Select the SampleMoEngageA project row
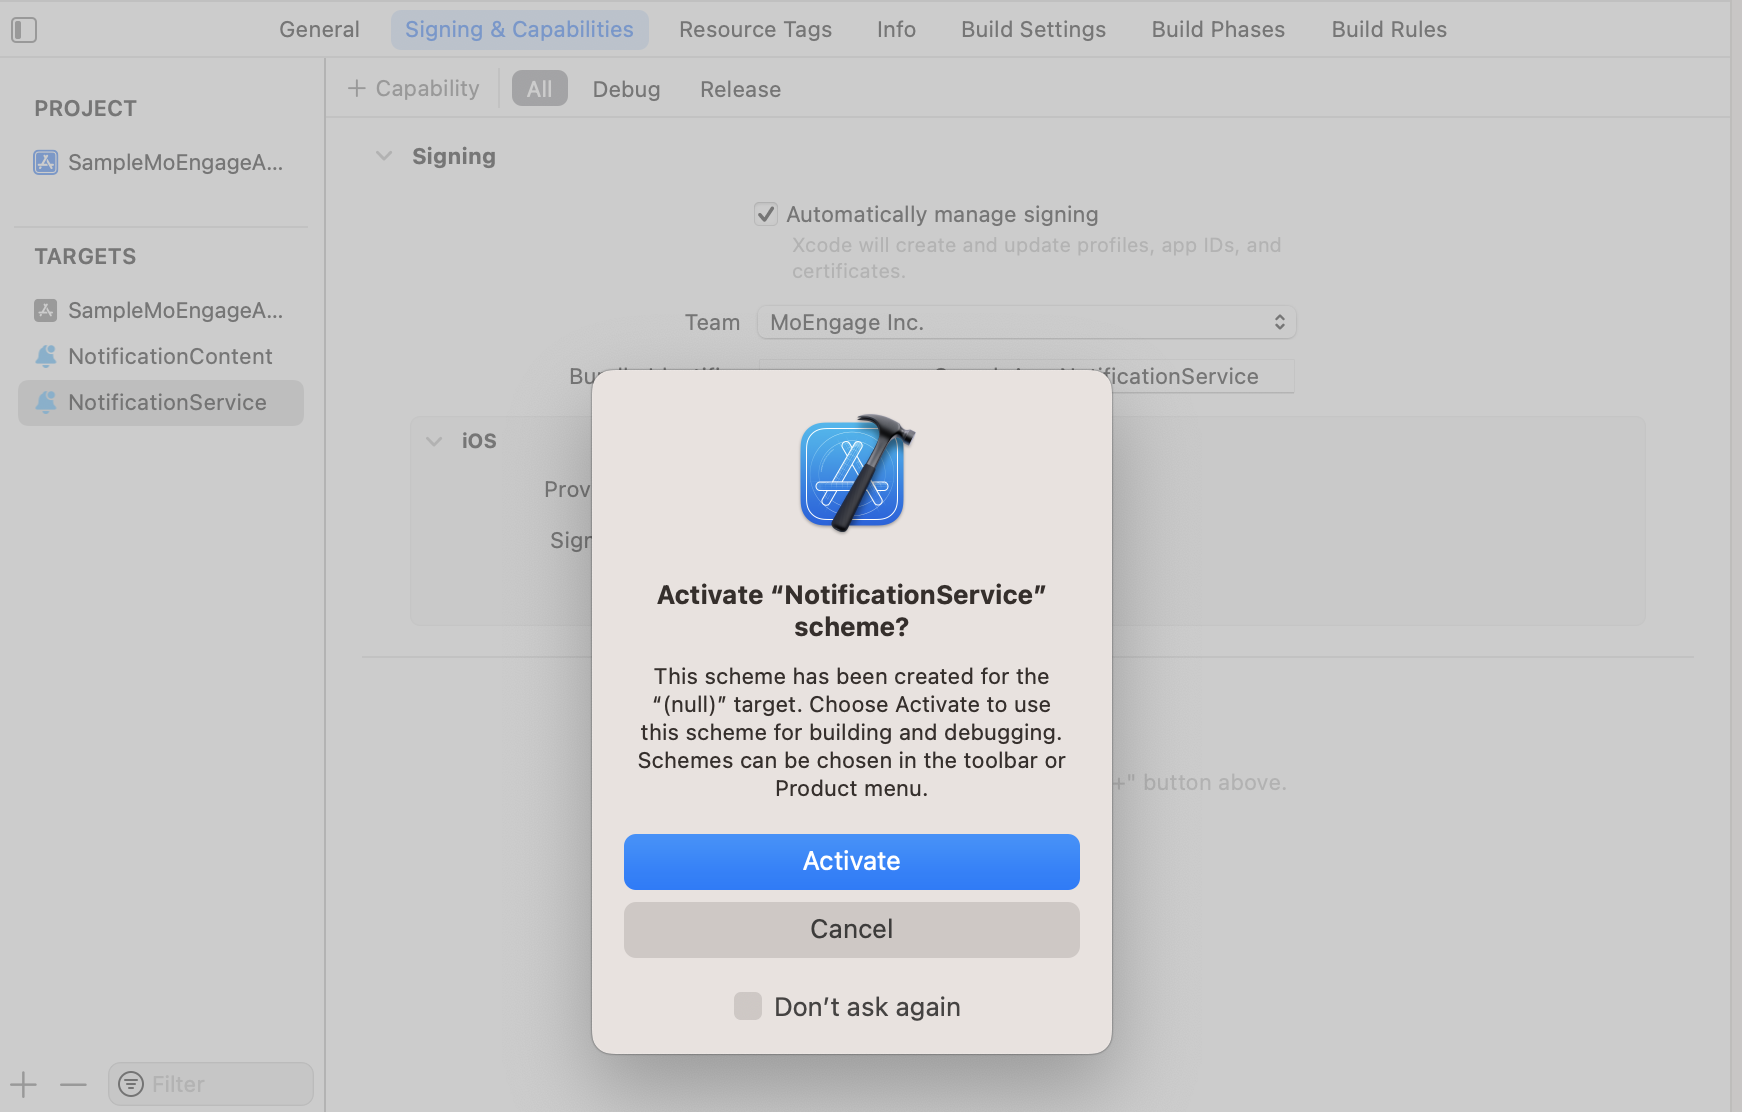This screenshot has height=1112, width=1742. tap(161, 162)
